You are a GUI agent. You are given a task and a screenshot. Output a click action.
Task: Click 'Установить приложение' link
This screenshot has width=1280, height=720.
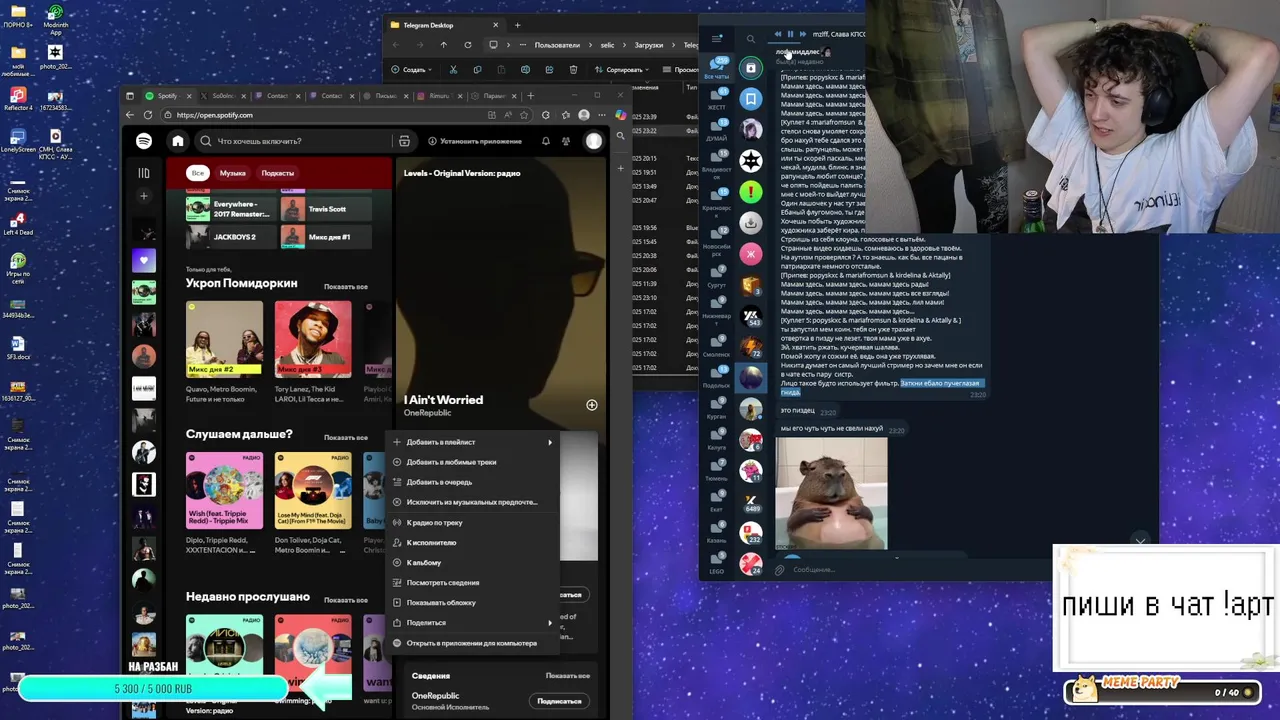[x=474, y=141]
